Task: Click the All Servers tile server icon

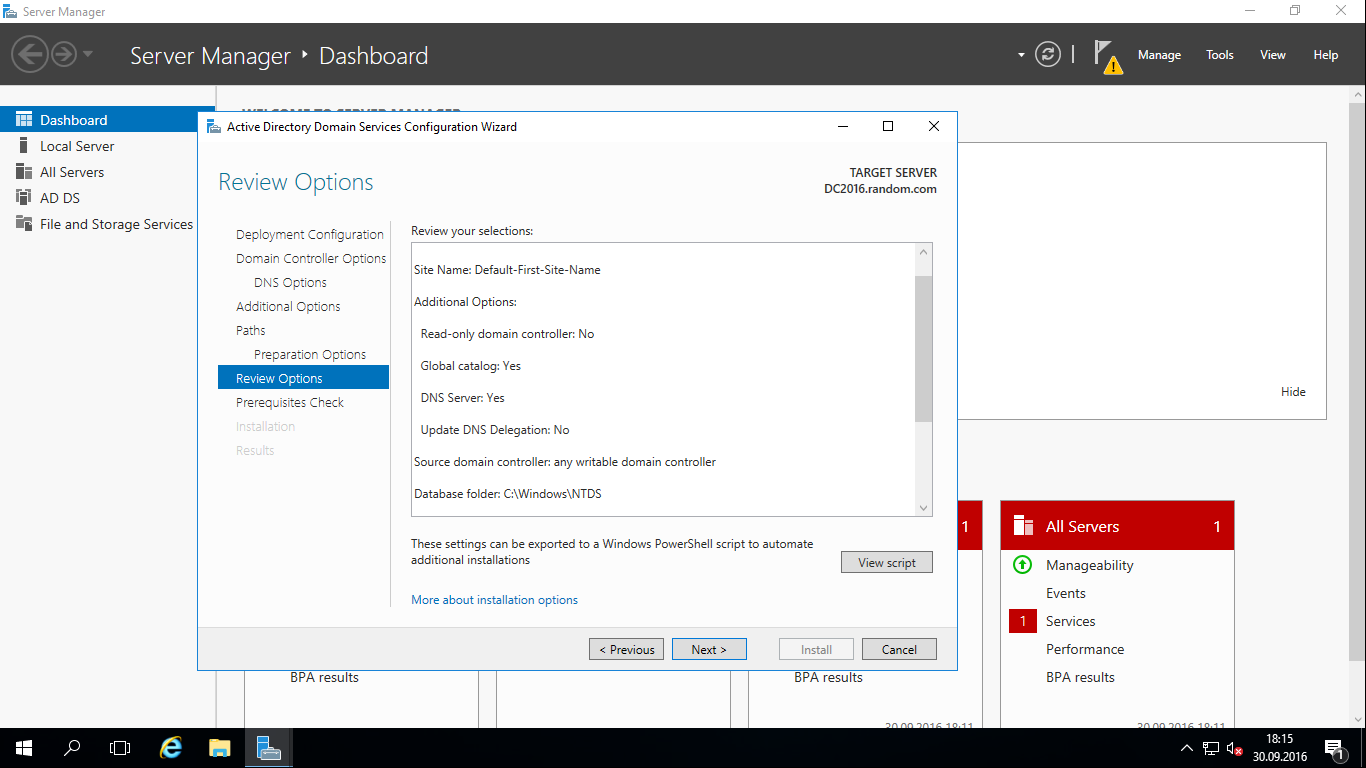Action: pyautogui.click(x=1023, y=526)
